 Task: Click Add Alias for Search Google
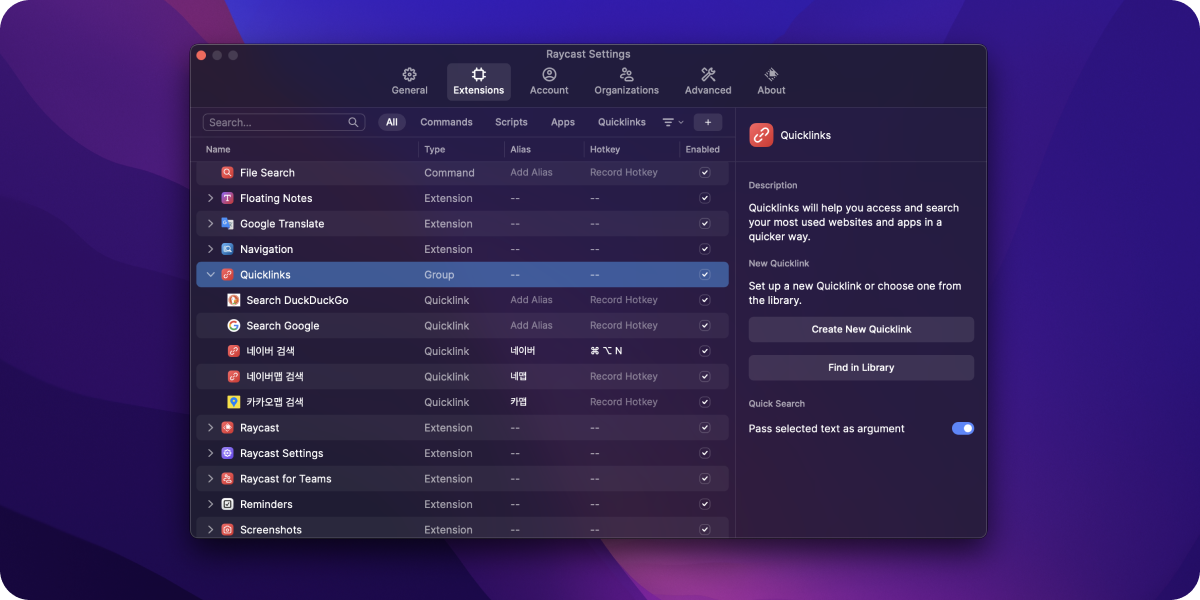tap(531, 326)
